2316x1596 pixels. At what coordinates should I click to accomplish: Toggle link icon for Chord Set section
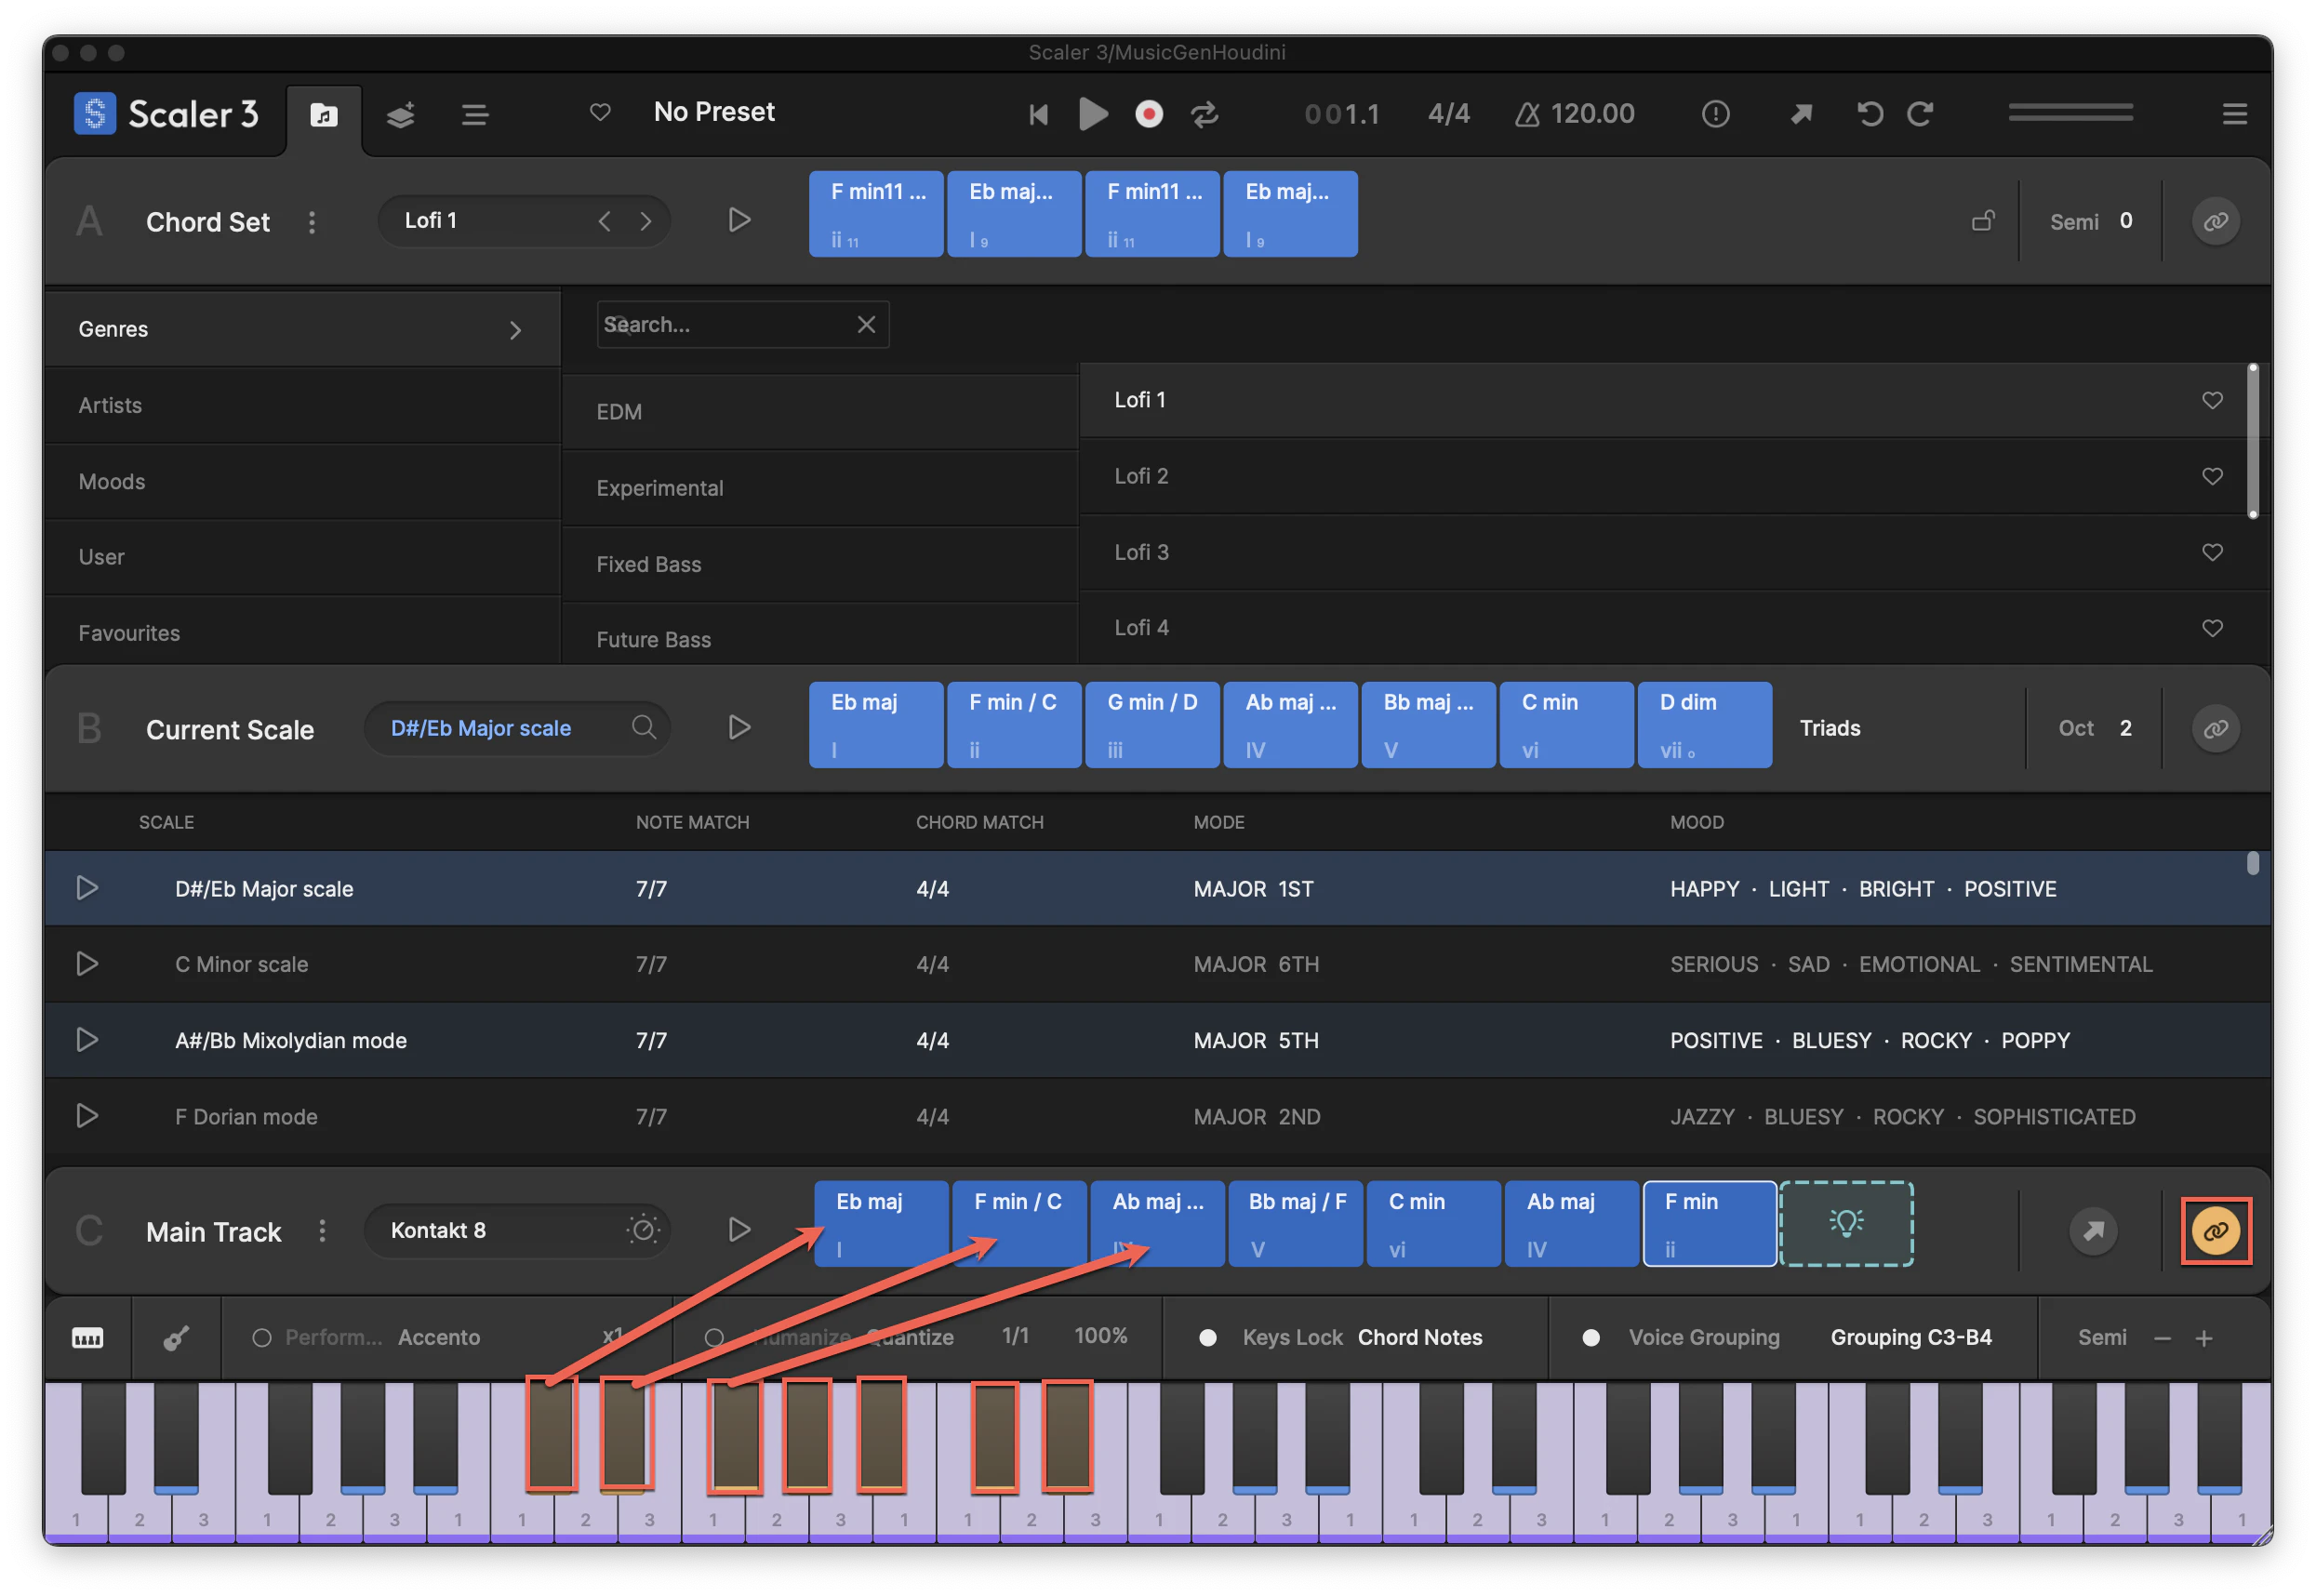(x=2215, y=221)
